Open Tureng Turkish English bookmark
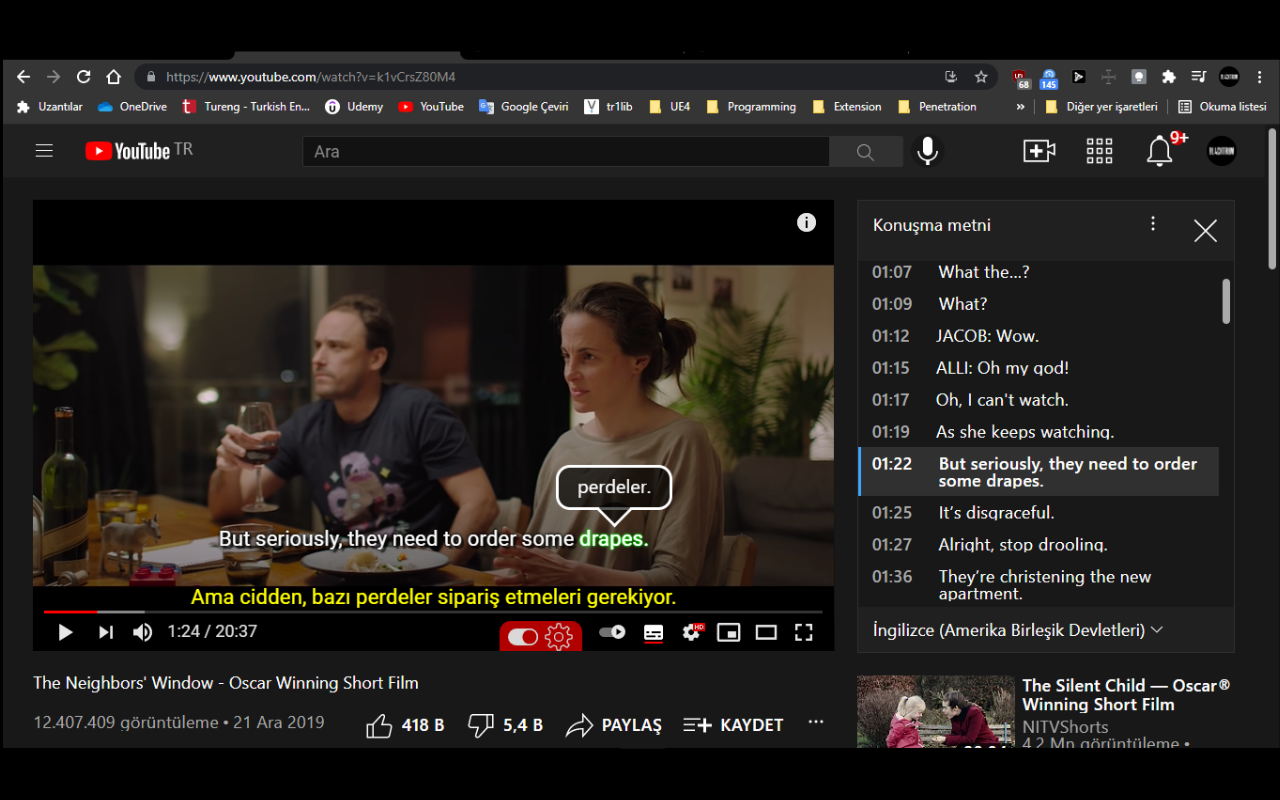 tap(246, 107)
